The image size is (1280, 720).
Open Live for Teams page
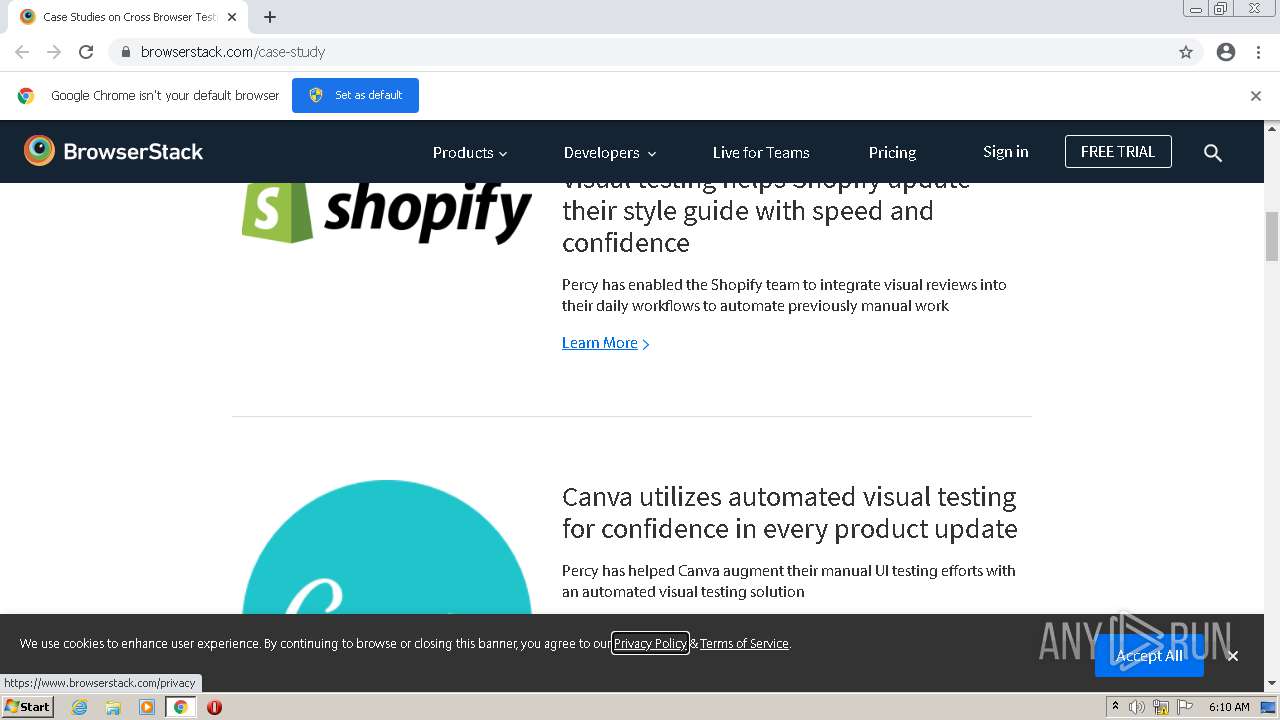761,153
